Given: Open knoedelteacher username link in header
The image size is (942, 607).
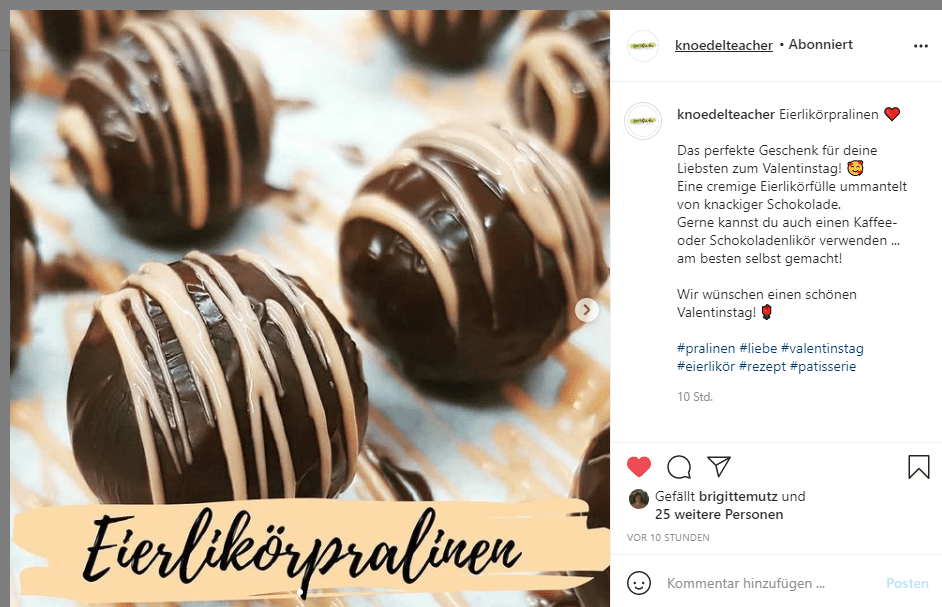Looking at the screenshot, I should point(723,45).
